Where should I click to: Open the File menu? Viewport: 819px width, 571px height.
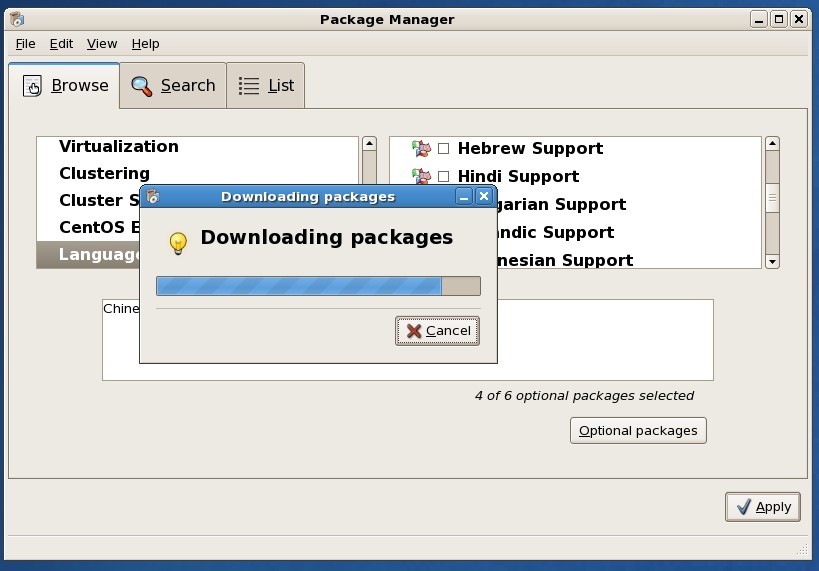coord(26,44)
